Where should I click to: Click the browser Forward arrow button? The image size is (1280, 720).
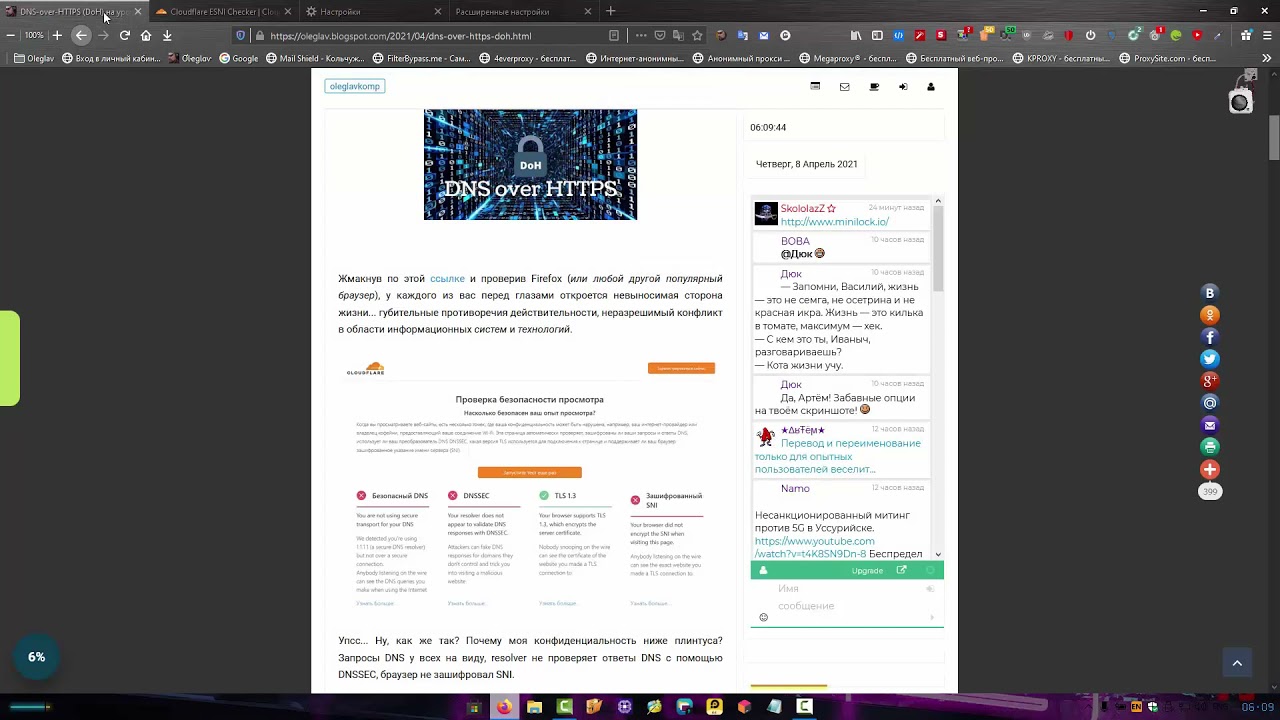103,35
